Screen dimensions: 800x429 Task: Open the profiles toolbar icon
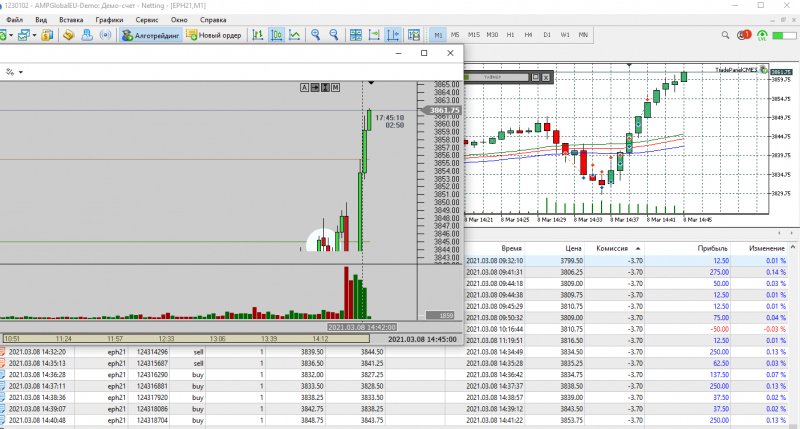[23, 35]
